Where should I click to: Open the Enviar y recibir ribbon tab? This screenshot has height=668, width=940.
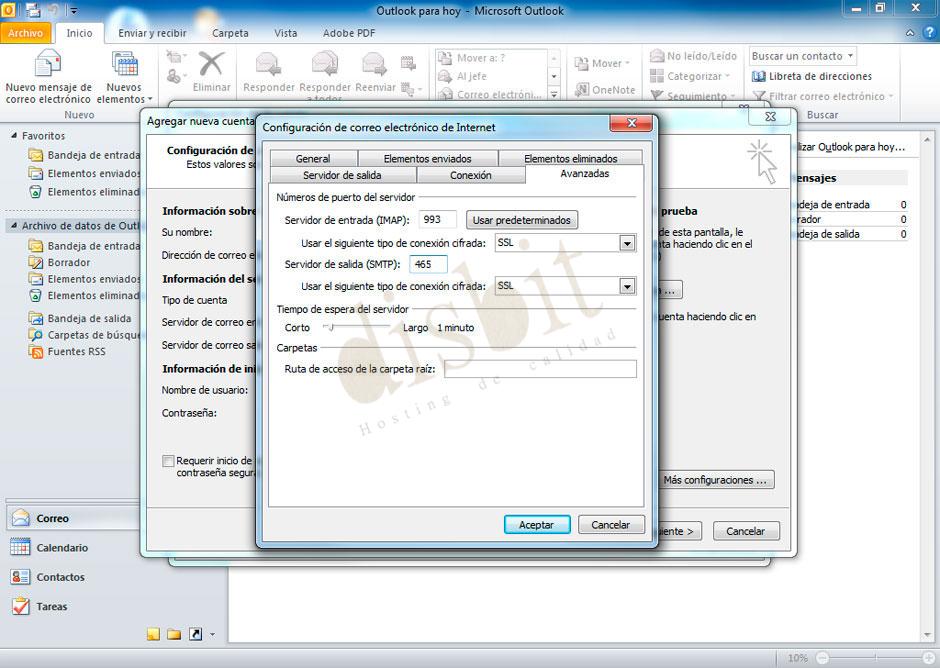pyautogui.click(x=151, y=33)
